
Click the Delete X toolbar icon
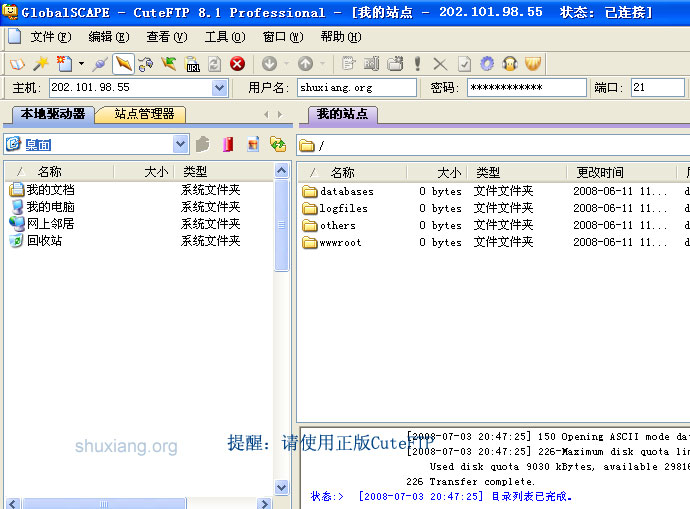coord(440,65)
